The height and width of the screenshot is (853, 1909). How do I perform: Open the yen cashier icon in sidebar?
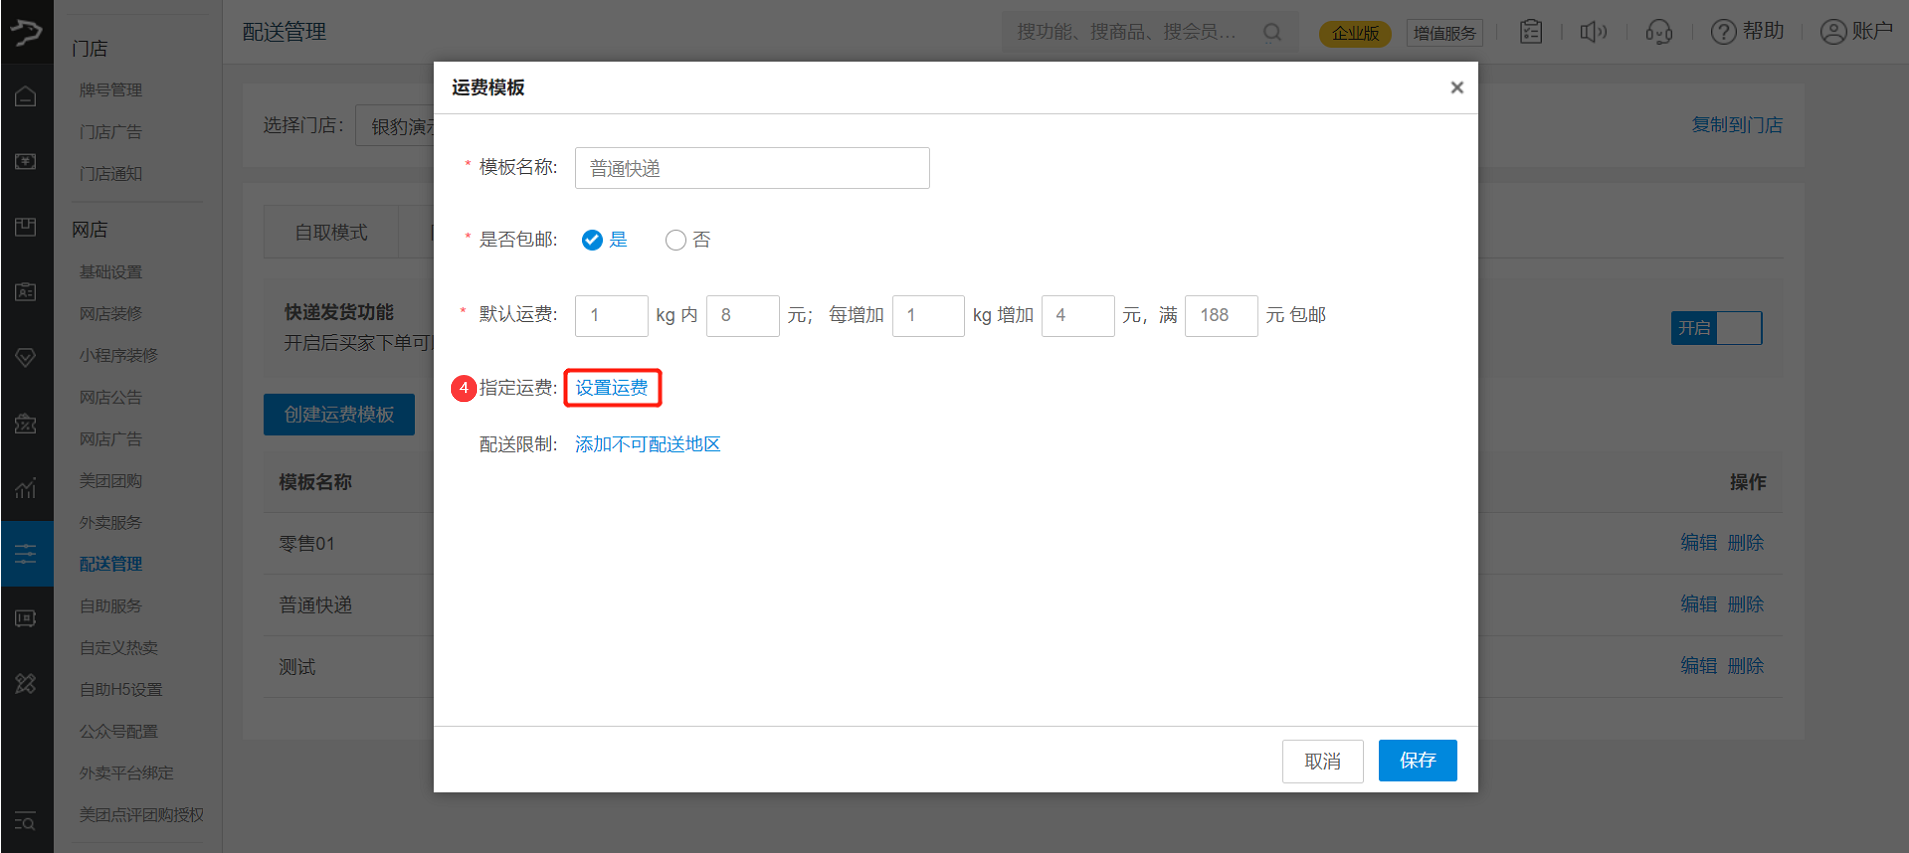click(26, 161)
